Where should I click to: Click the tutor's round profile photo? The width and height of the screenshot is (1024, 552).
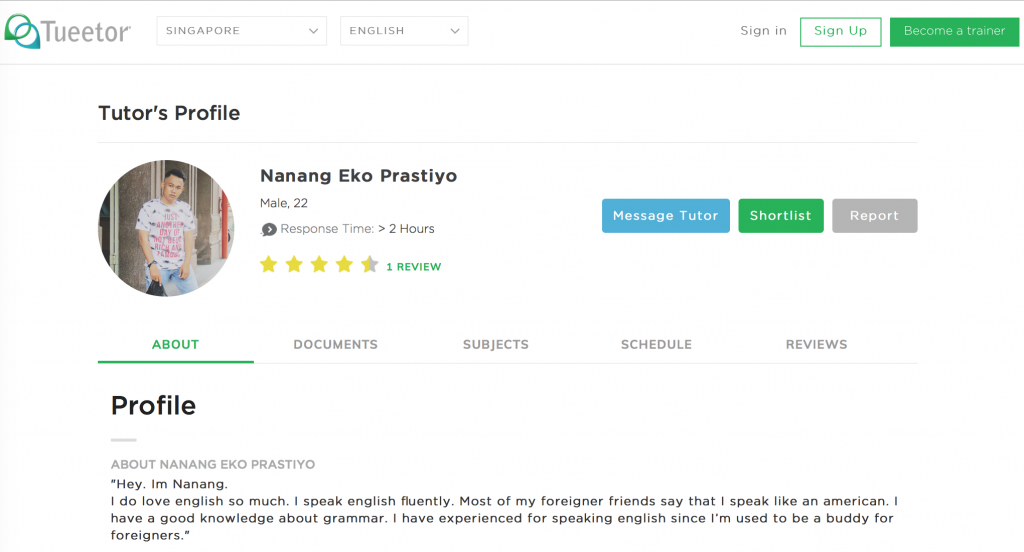coord(166,228)
